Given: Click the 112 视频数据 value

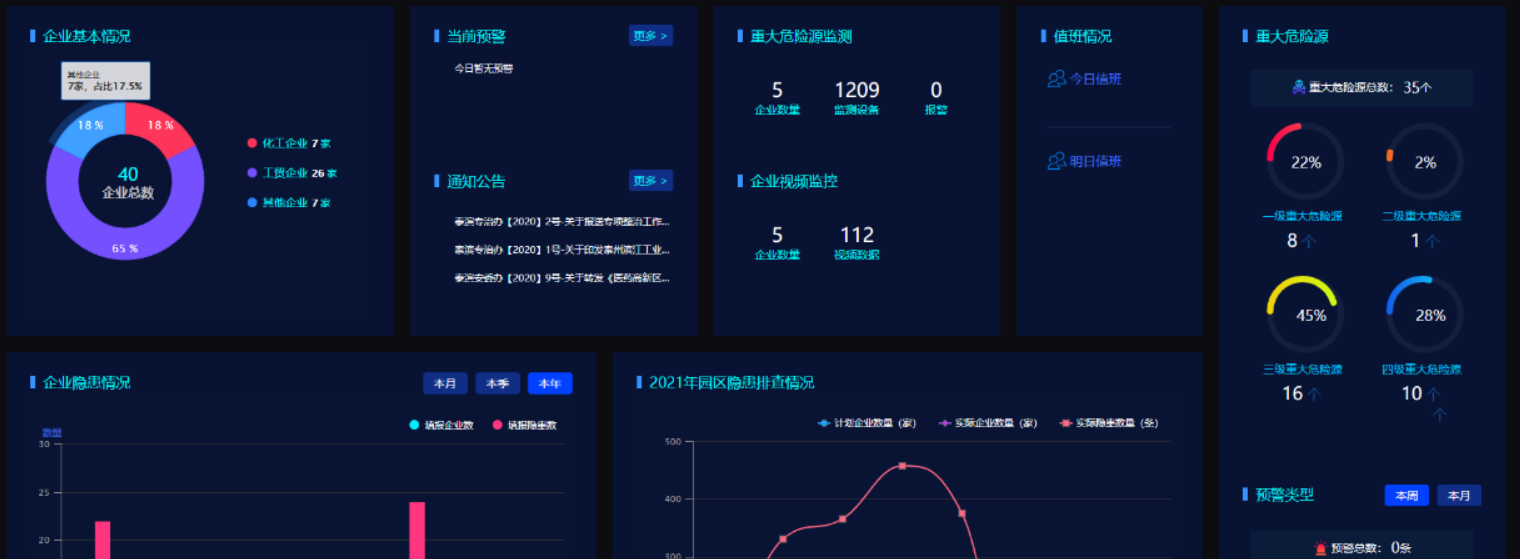Looking at the screenshot, I should 857,235.
